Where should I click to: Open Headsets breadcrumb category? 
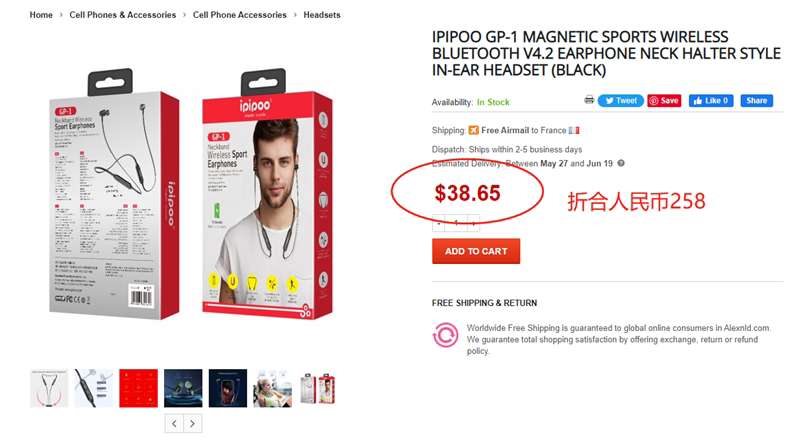pos(322,15)
